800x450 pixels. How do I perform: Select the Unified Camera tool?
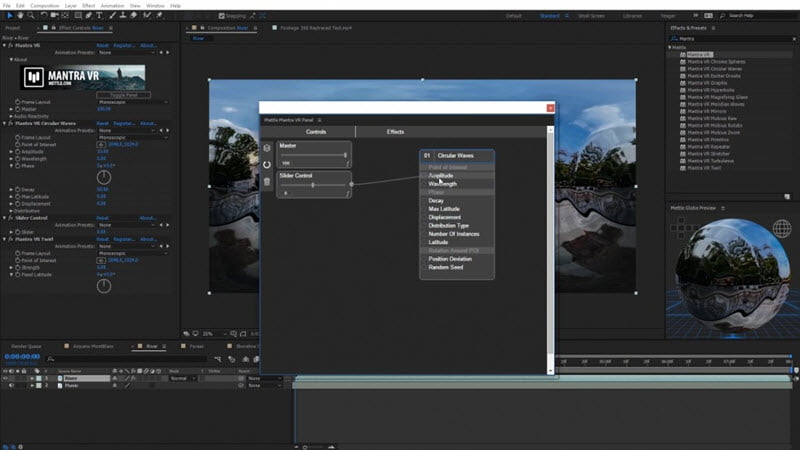click(x=55, y=16)
